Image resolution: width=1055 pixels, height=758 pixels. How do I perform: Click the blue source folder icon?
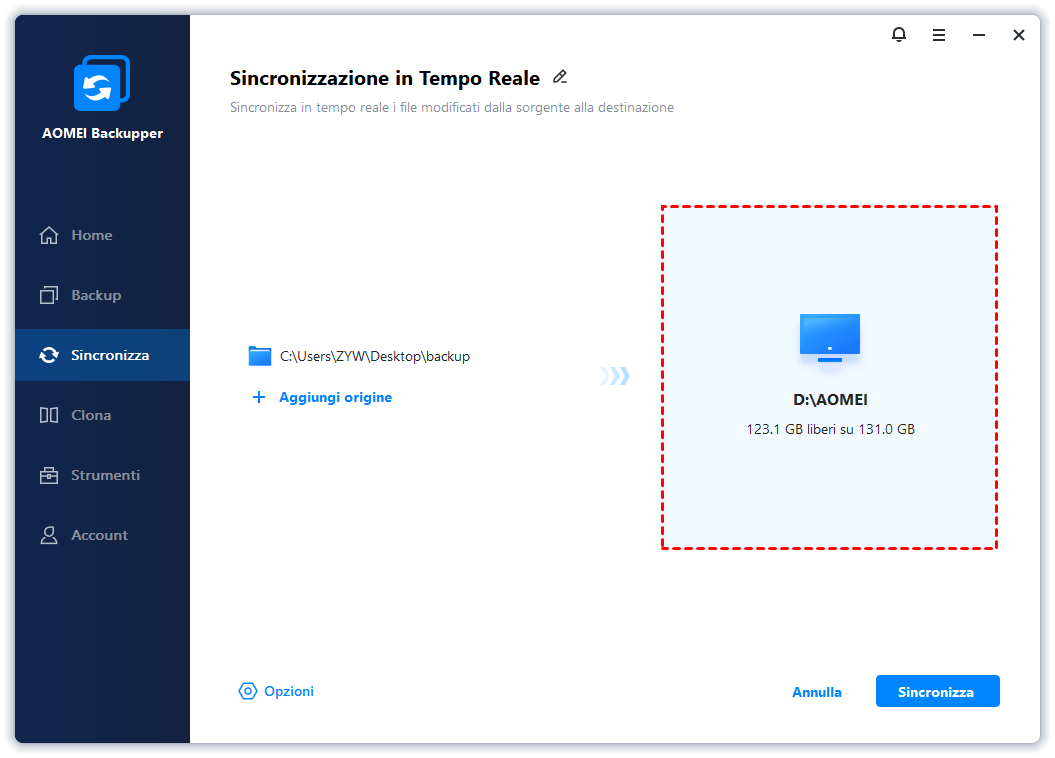pyautogui.click(x=260, y=356)
